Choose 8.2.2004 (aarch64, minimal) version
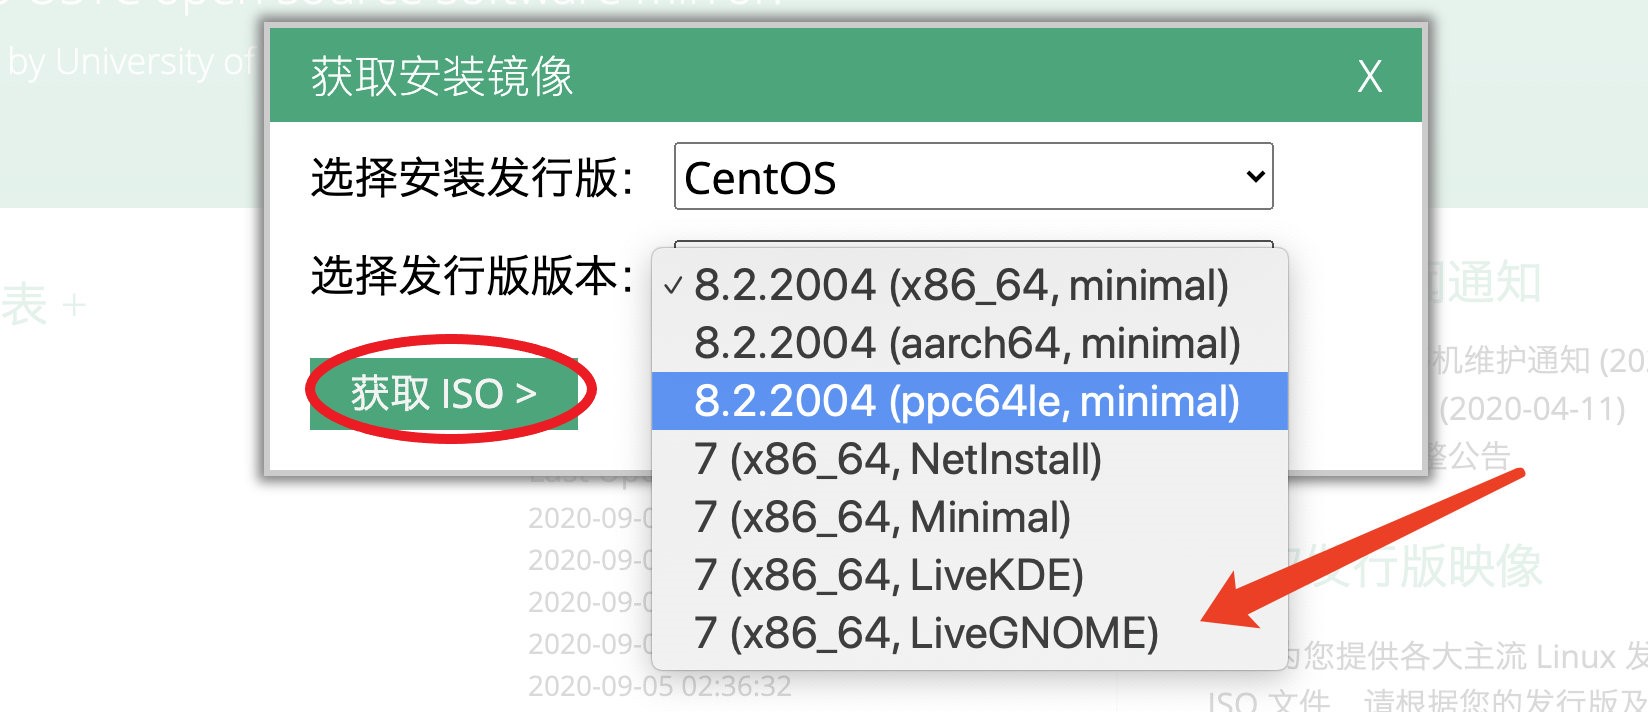The width and height of the screenshot is (1648, 712). [x=966, y=343]
